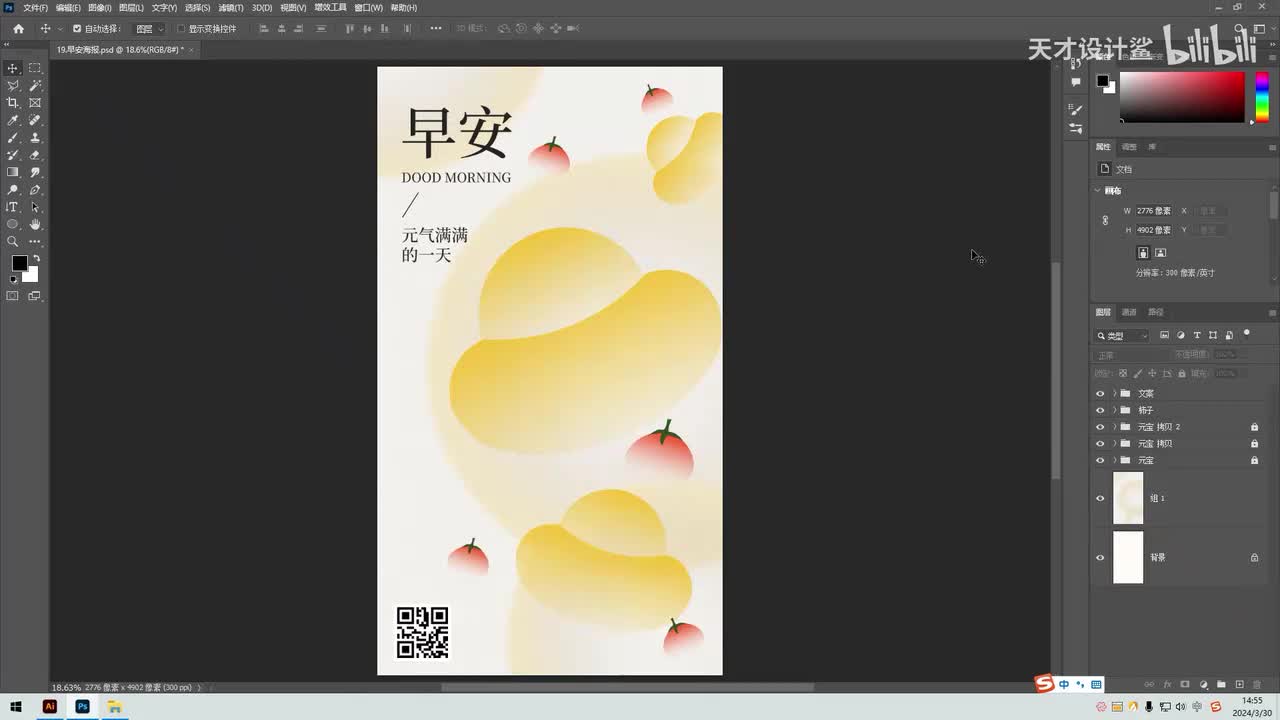
Task: Enable the 显示变换控件 checkbox
Action: [x=181, y=29]
